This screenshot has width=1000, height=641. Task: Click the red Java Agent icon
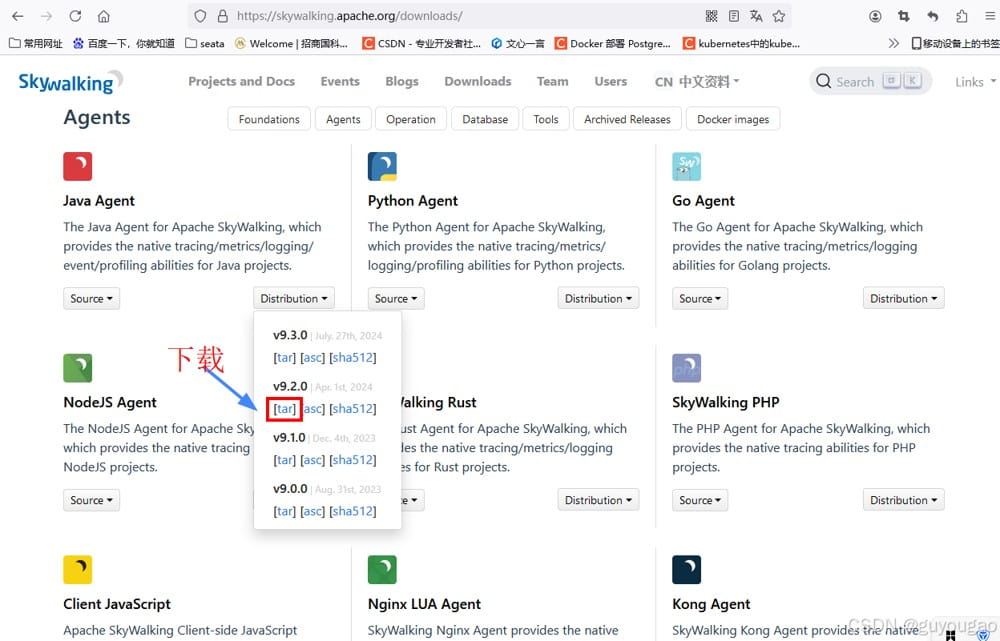78,166
